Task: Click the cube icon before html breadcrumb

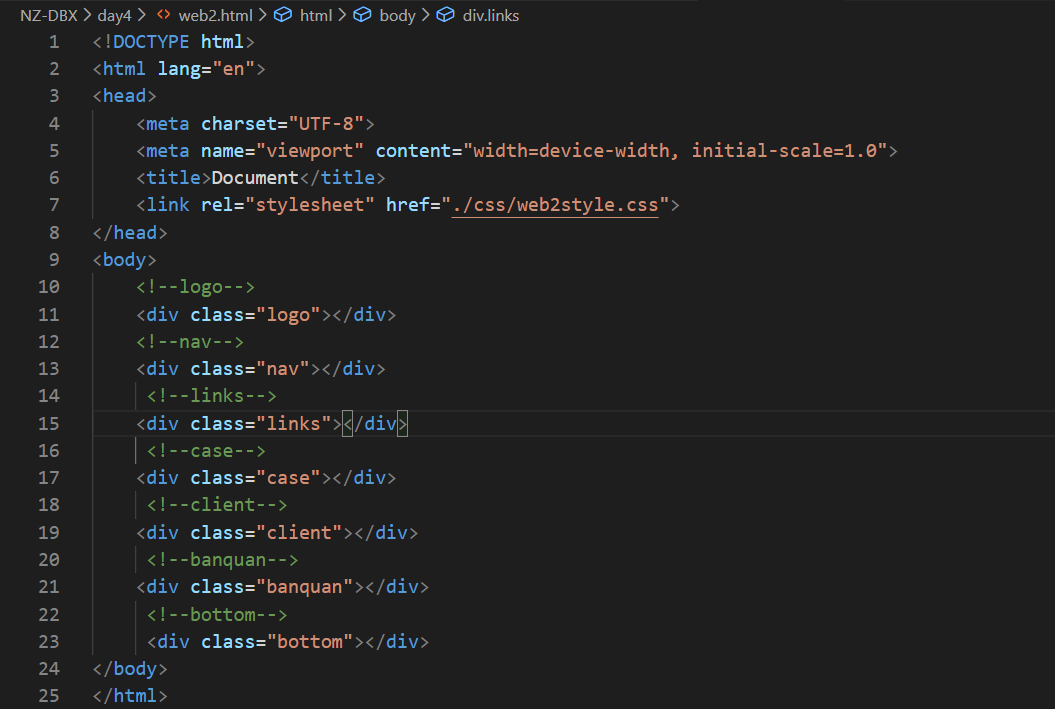Action: tap(283, 15)
